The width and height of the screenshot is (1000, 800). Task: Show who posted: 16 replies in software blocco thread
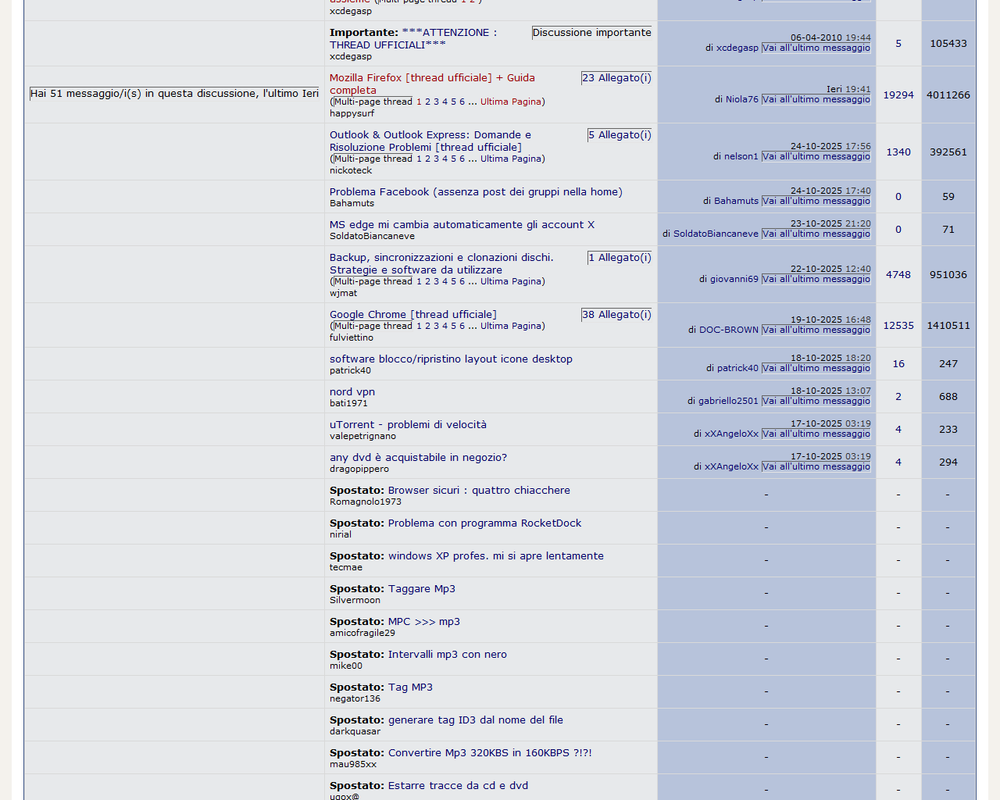(x=898, y=364)
